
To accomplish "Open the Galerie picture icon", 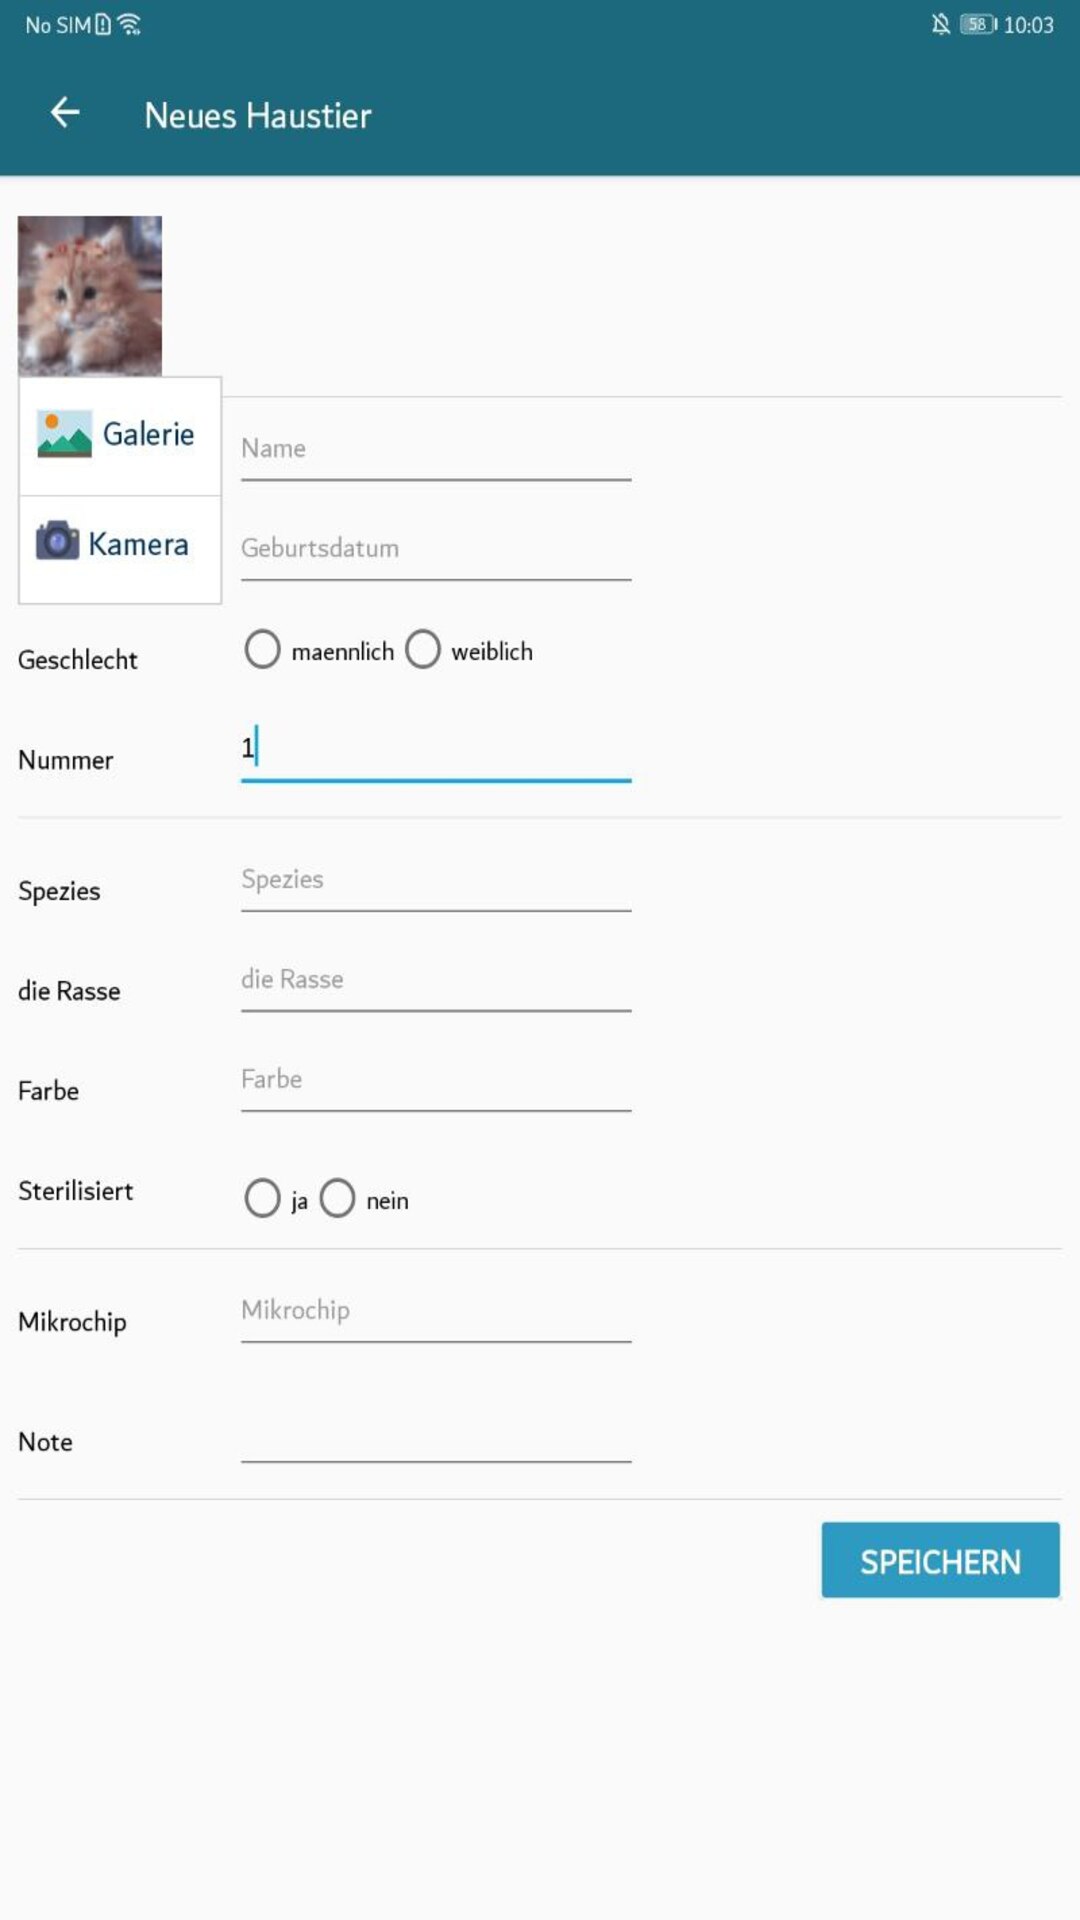I will tap(64, 434).
